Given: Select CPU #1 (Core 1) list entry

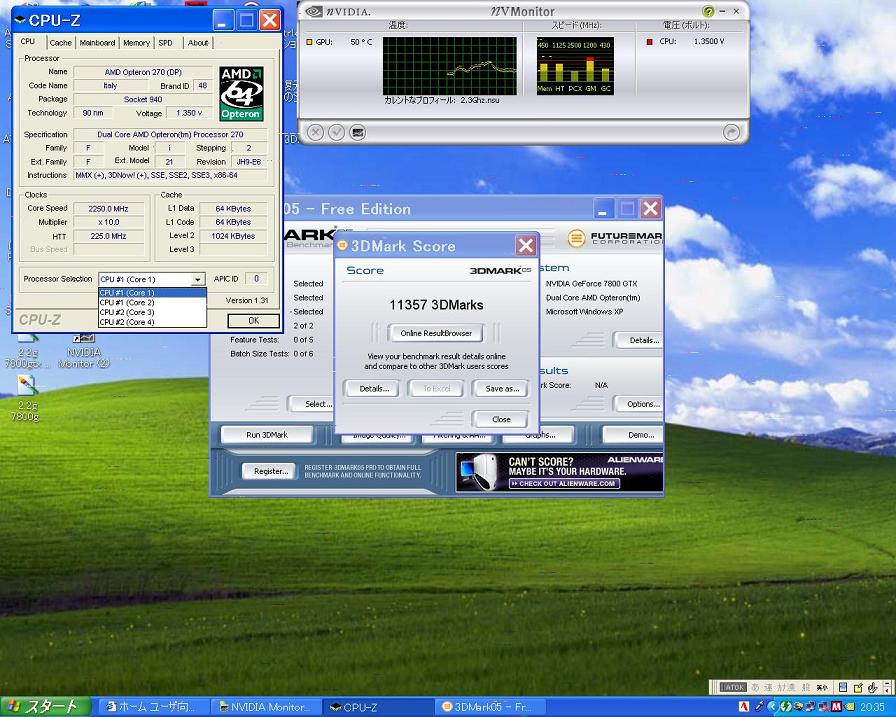Looking at the screenshot, I should pos(152,293).
